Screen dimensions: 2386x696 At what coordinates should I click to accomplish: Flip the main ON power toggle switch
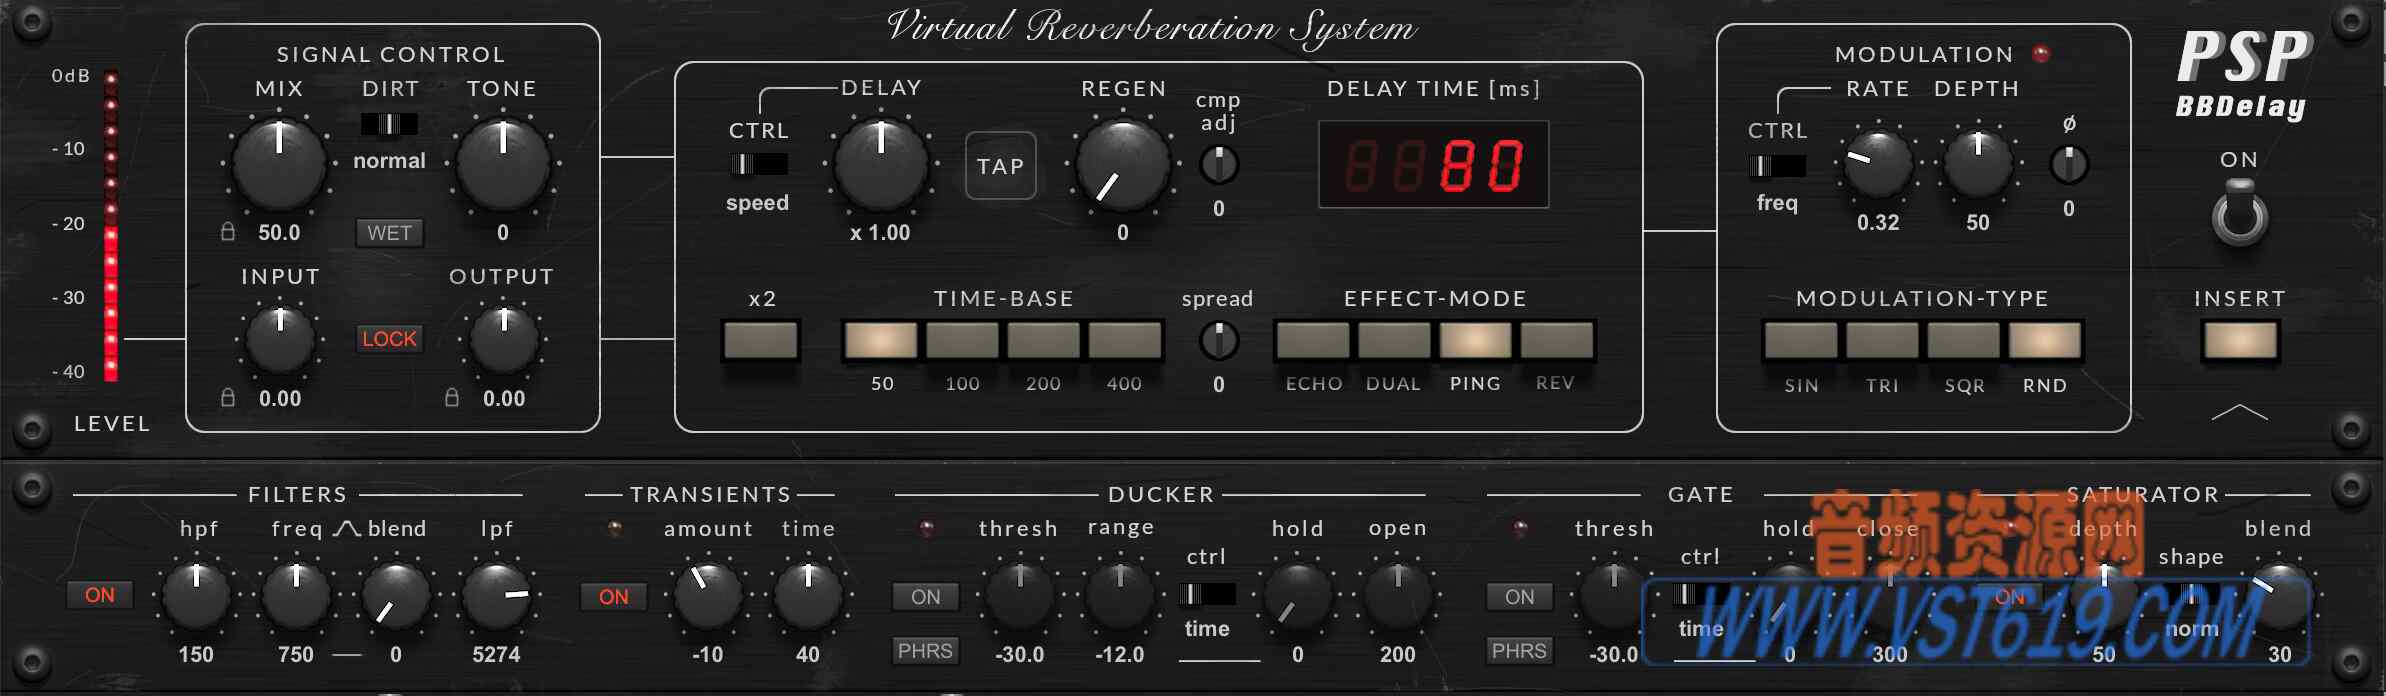click(x=2240, y=213)
